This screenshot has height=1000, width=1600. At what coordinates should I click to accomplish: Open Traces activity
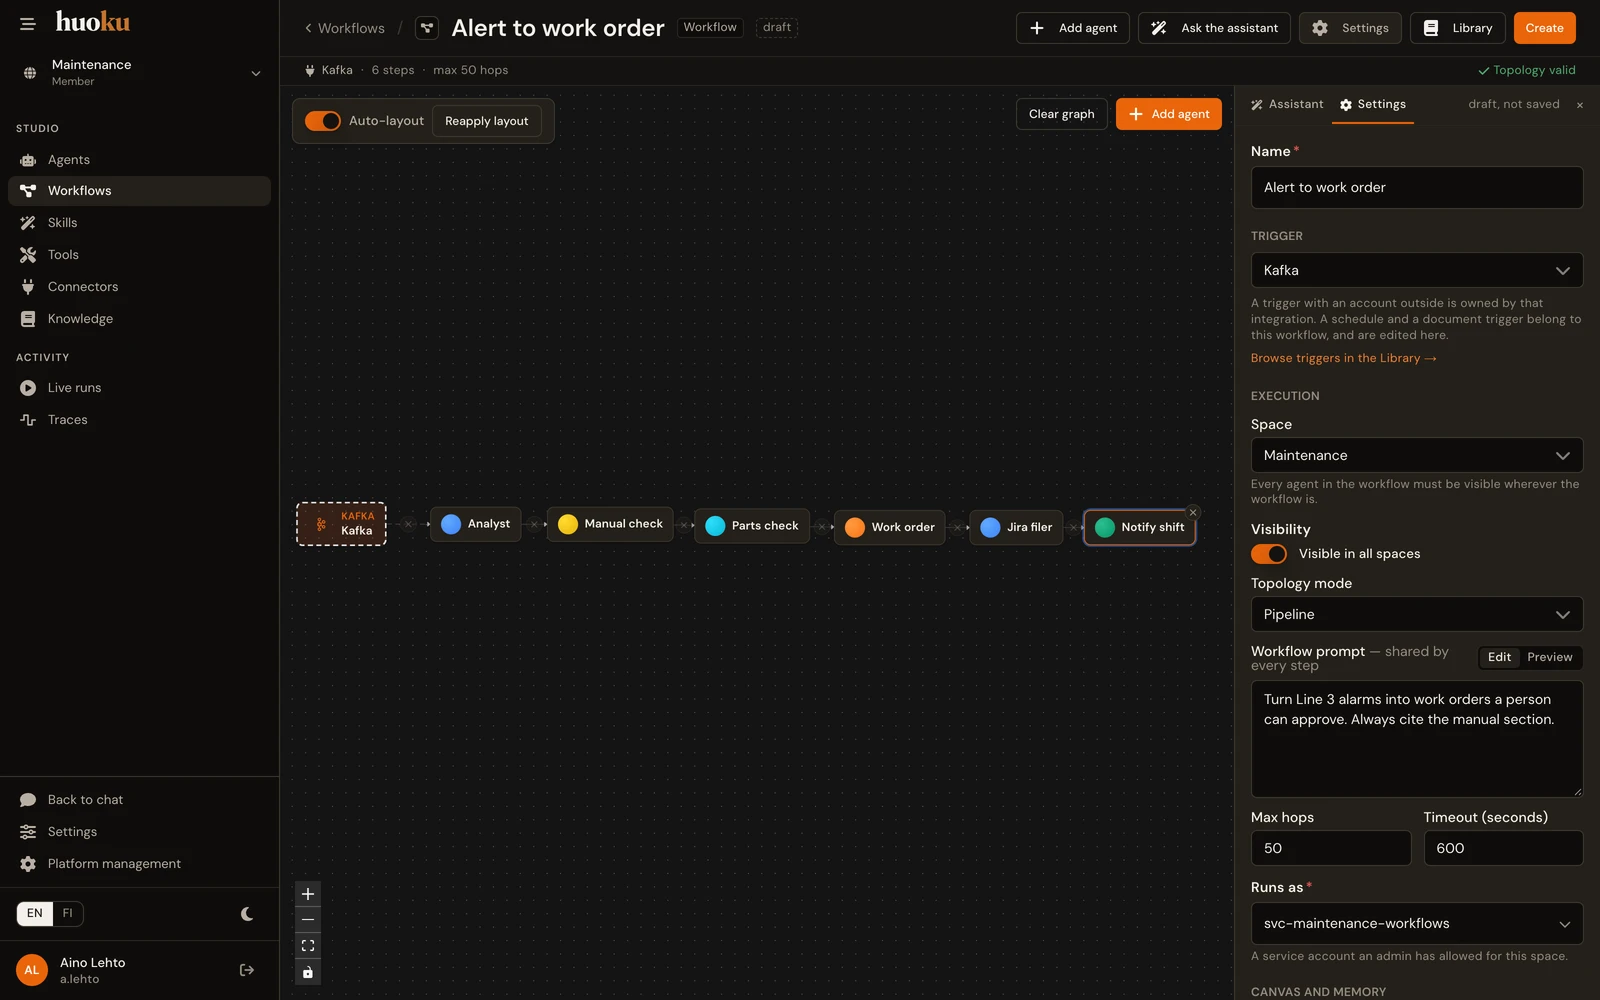point(139,420)
